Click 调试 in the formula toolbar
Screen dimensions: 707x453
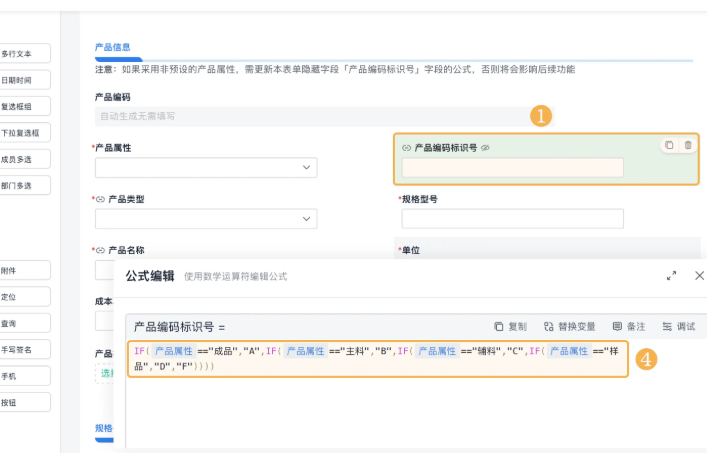pyautogui.click(x=679, y=326)
